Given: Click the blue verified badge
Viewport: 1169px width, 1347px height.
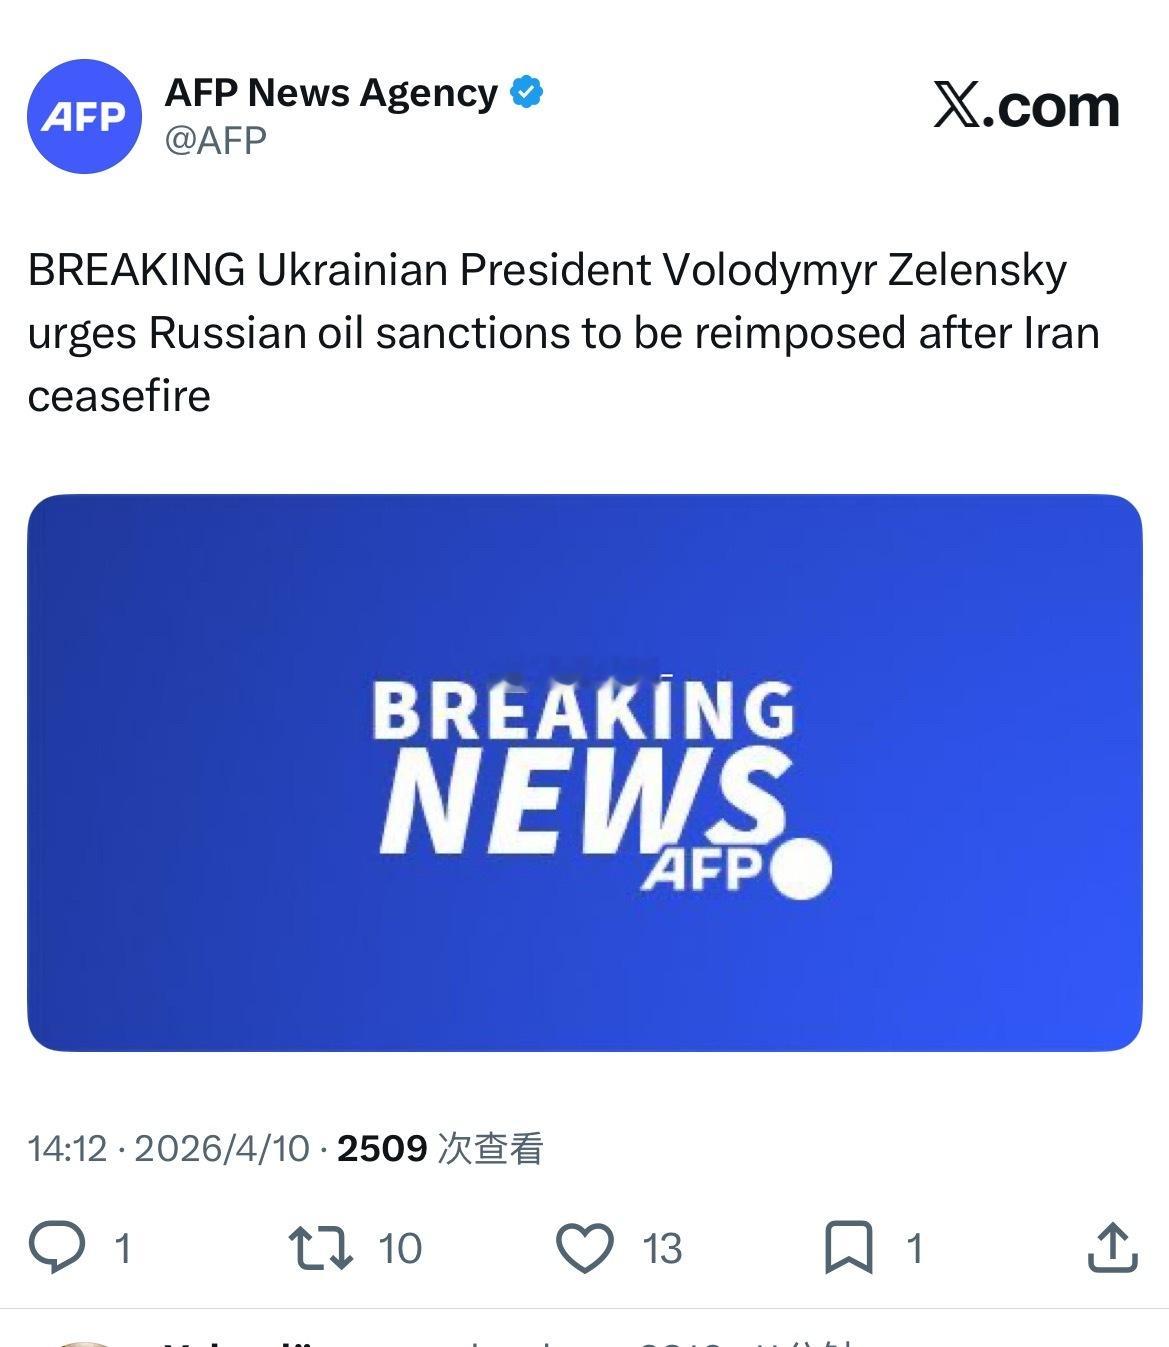Looking at the screenshot, I should (527, 93).
